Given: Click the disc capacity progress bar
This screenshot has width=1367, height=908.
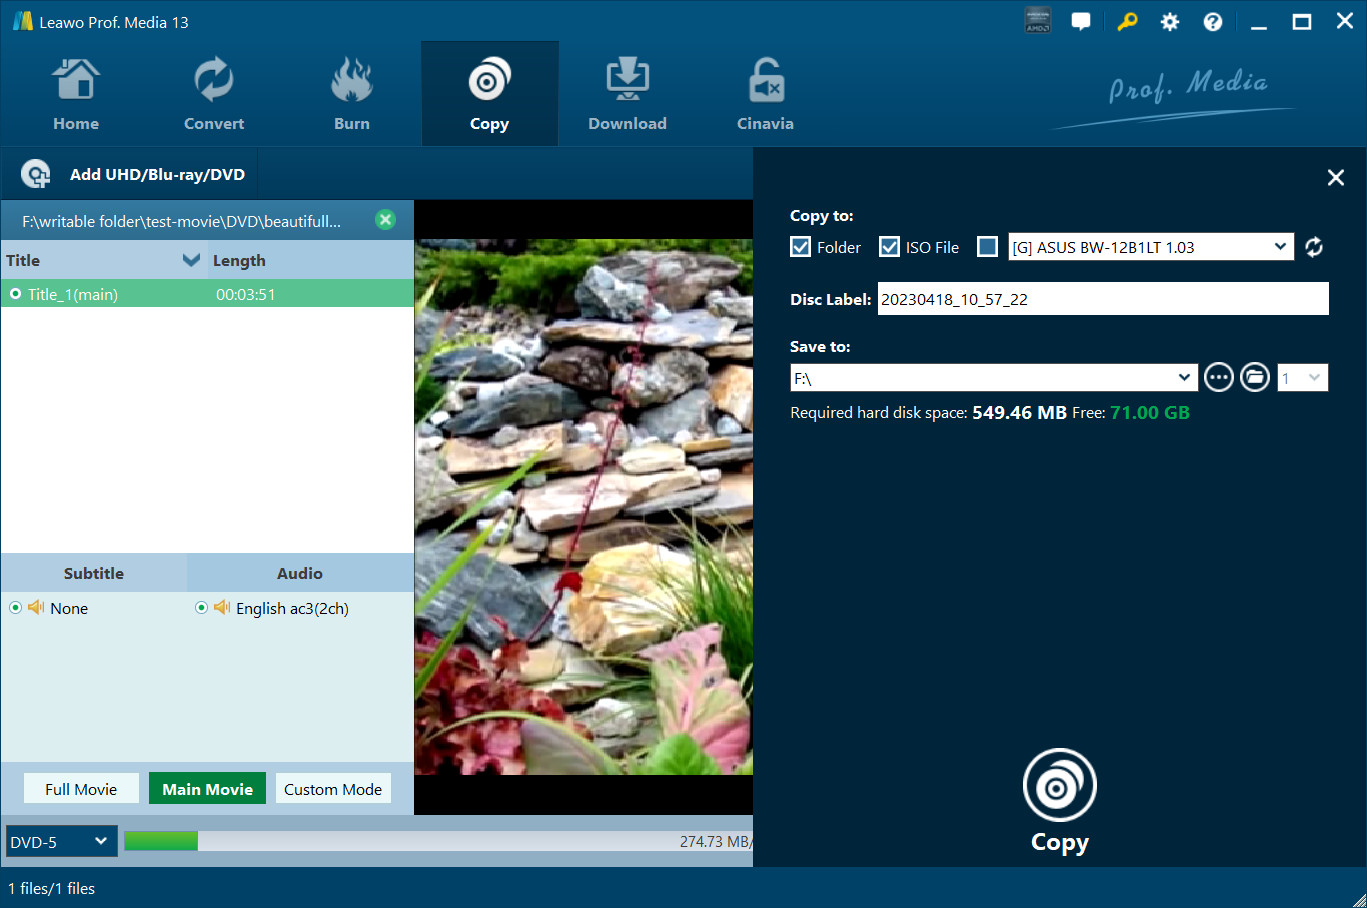Looking at the screenshot, I should pyautogui.click(x=437, y=842).
